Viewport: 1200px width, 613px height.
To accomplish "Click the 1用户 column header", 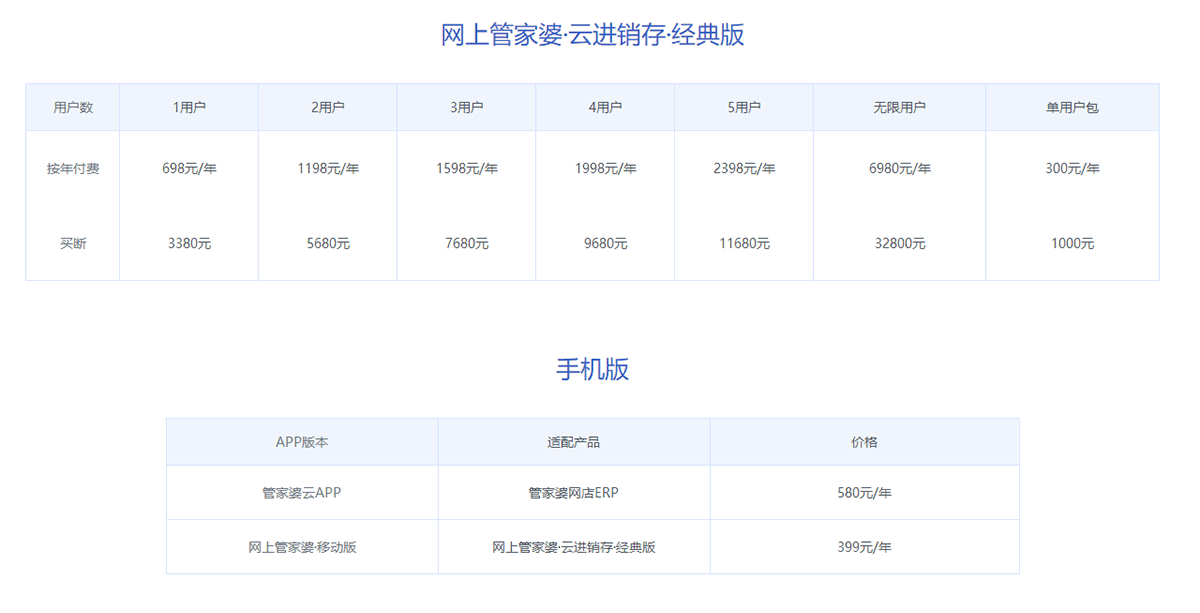I will click(x=189, y=107).
